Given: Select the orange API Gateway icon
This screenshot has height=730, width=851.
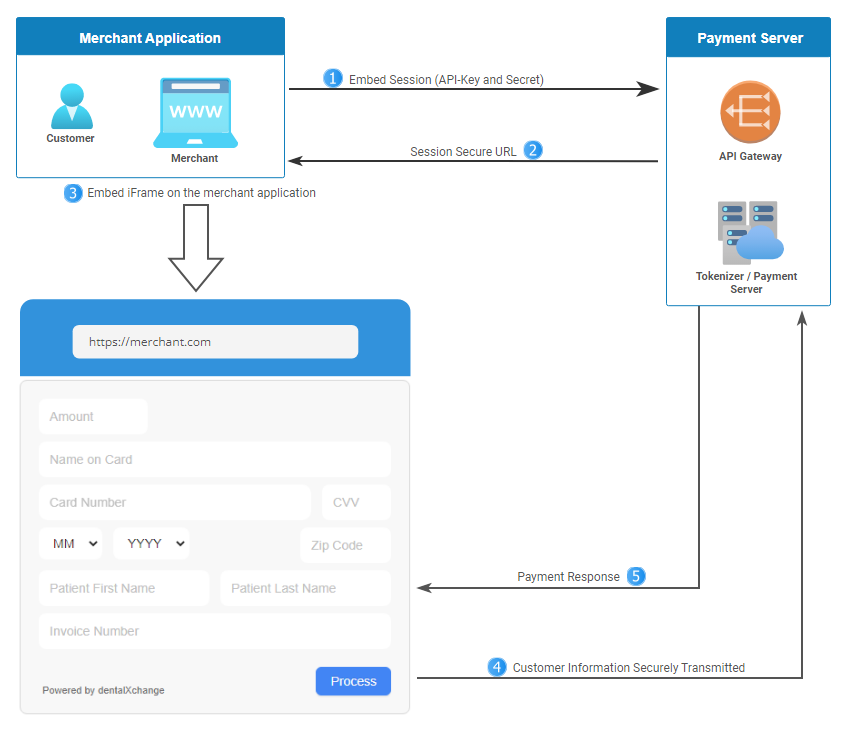Looking at the screenshot, I should [x=749, y=112].
